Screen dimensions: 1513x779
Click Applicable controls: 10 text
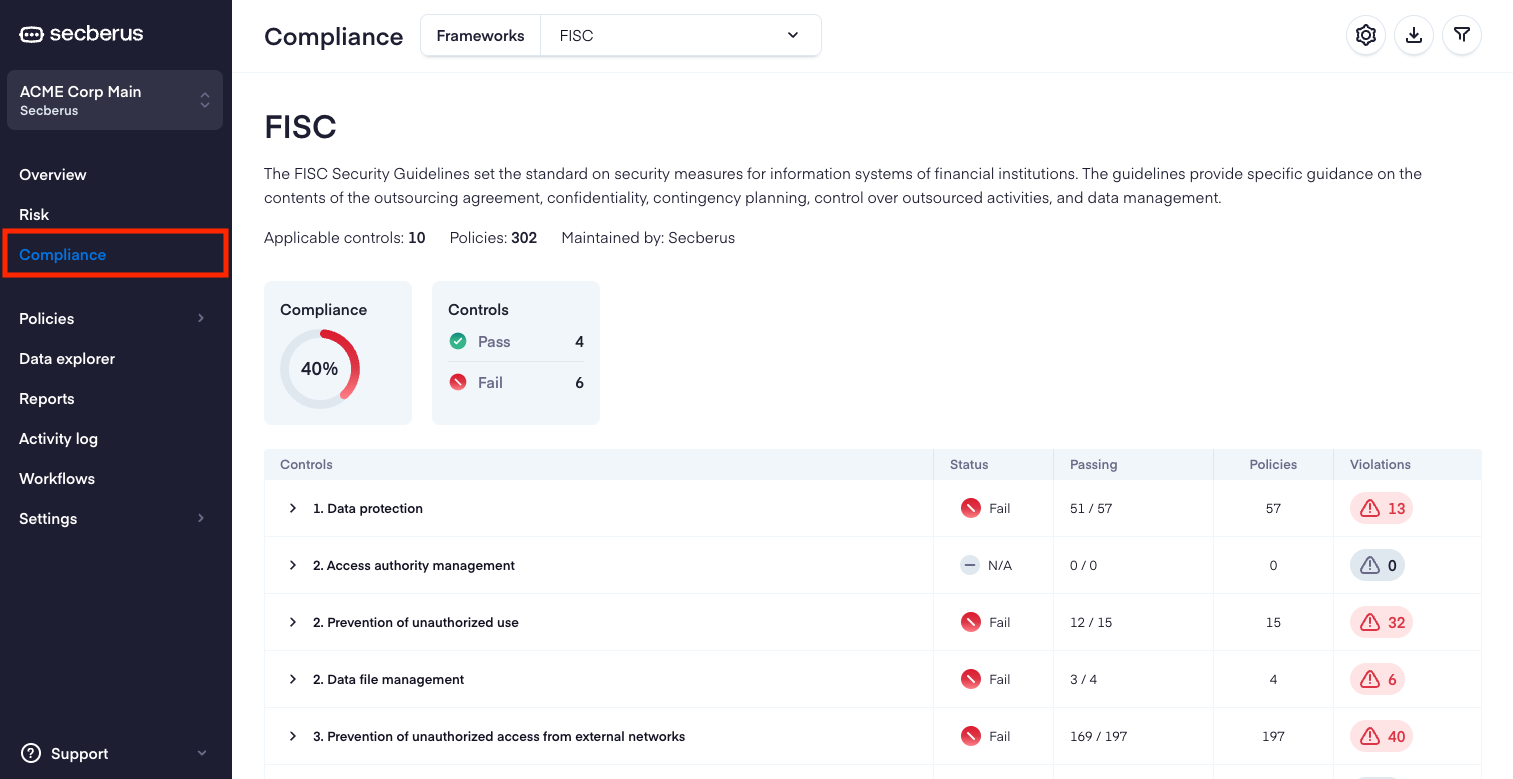click(345, 238)
